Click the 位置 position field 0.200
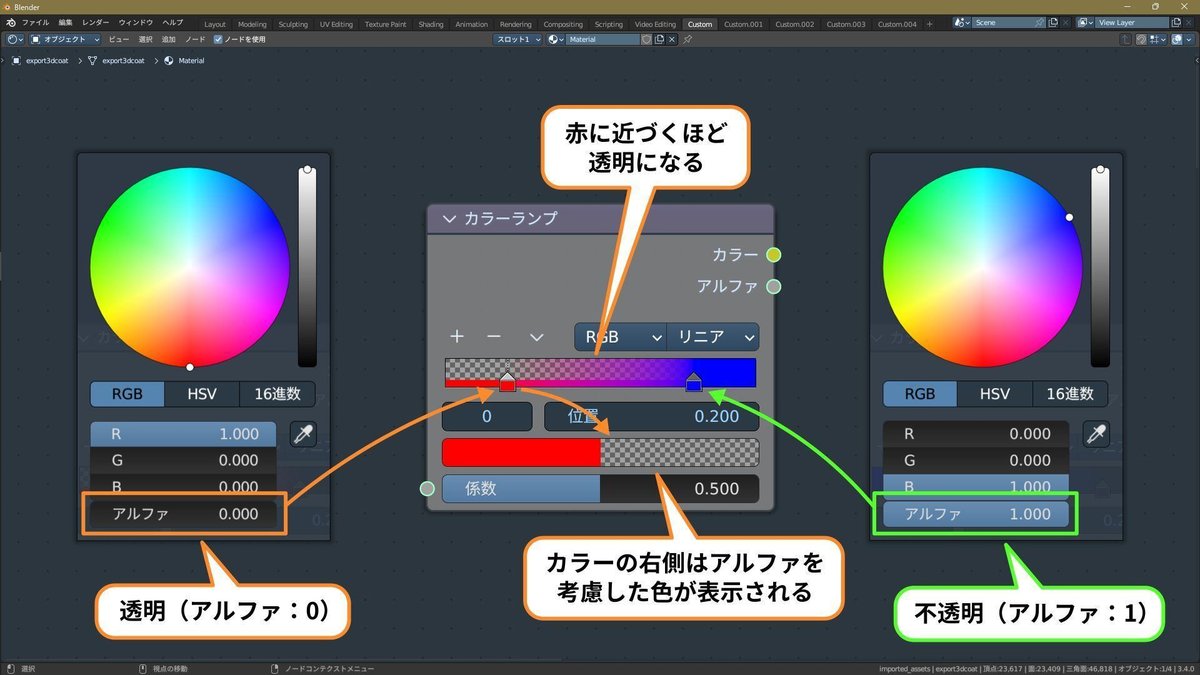 [x=652, y=416]
